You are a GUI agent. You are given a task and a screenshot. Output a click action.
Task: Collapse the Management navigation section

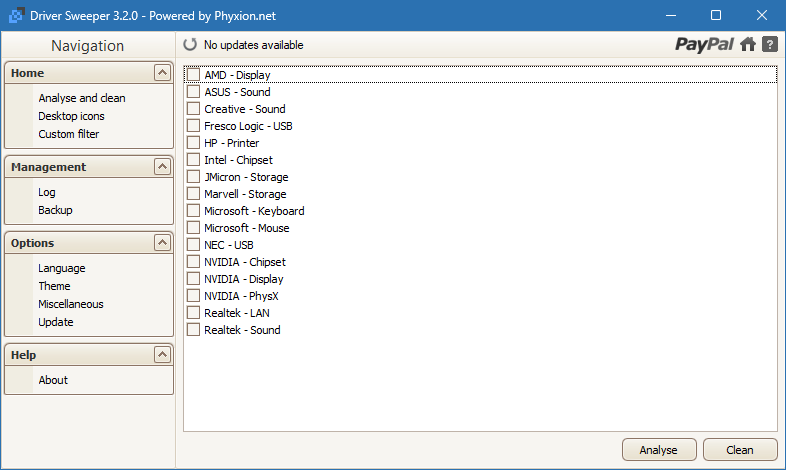(162, 167)
